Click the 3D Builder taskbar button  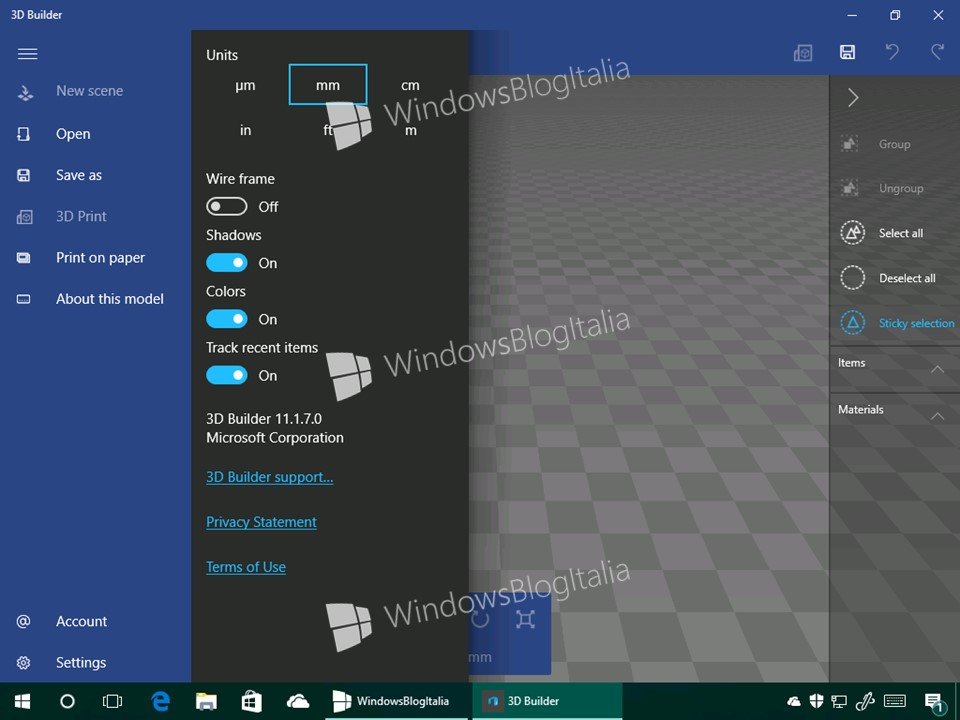pos(547,701)
